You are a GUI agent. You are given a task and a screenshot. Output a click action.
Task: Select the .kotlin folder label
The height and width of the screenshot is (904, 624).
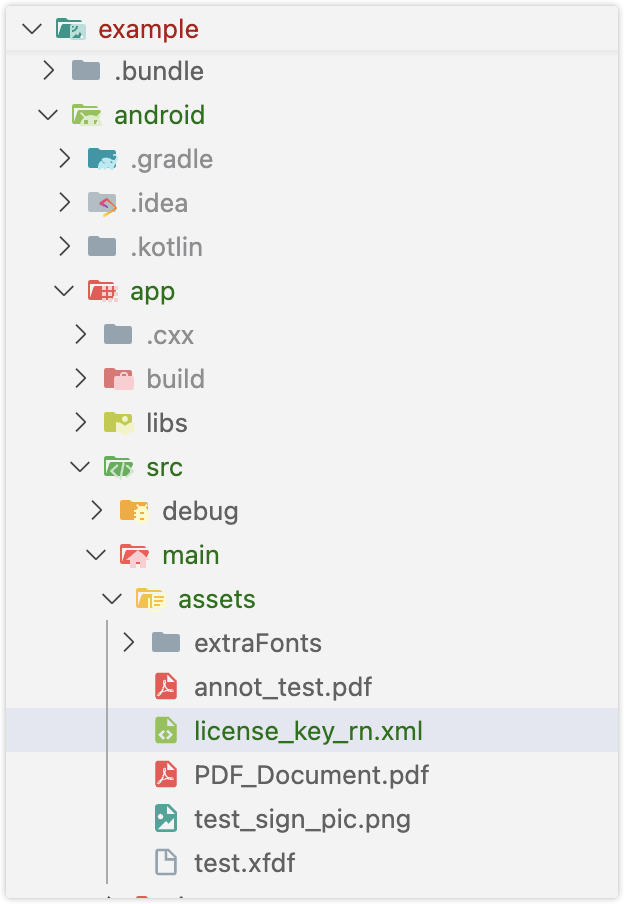pos(167,247)
